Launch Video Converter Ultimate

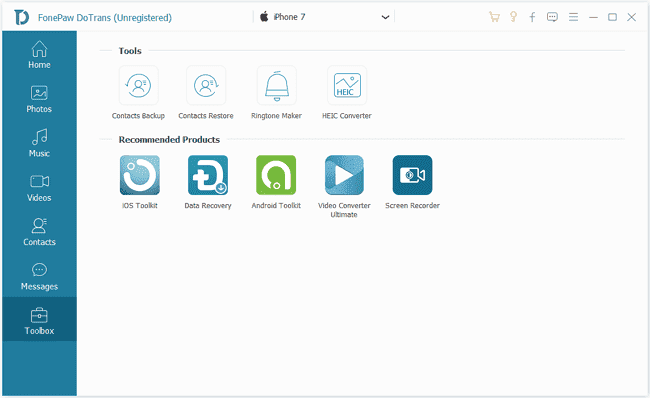344,175
